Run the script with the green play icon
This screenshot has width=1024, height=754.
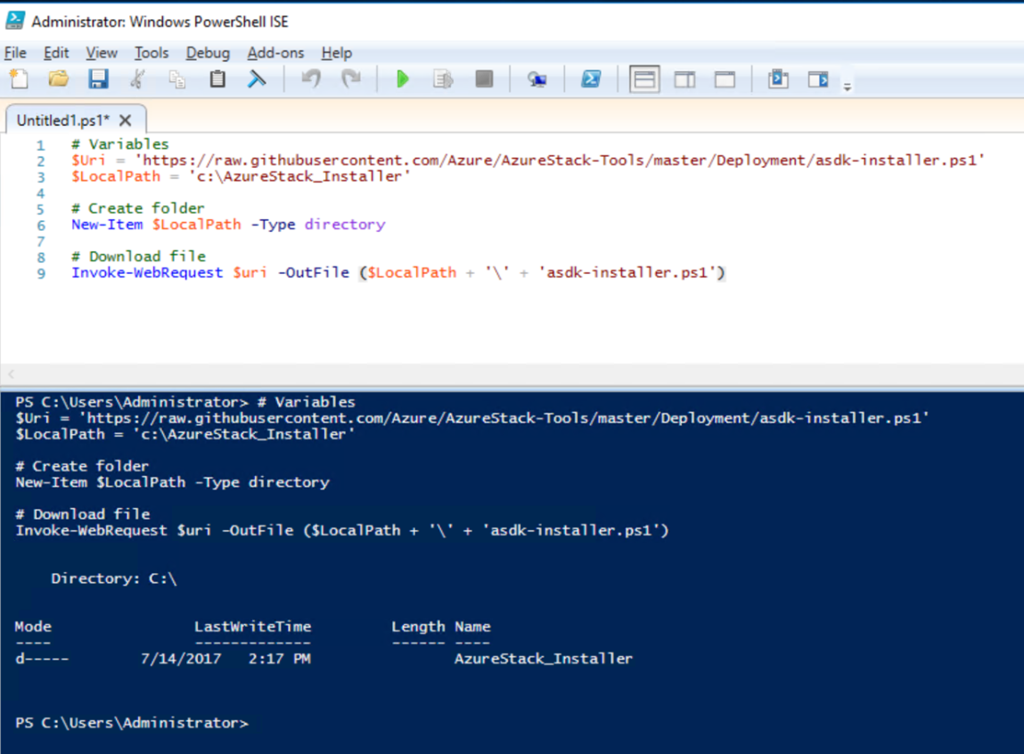[403, 79]
